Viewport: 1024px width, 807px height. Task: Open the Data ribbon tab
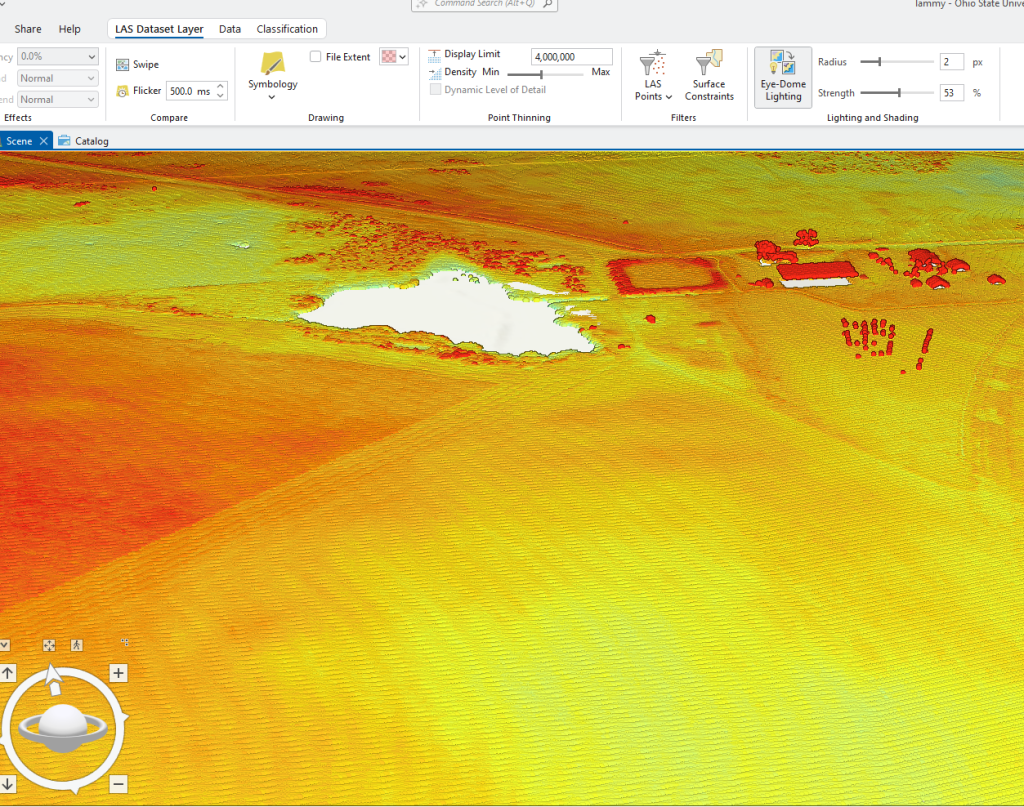pyautogui.click(x=229, y=29)
